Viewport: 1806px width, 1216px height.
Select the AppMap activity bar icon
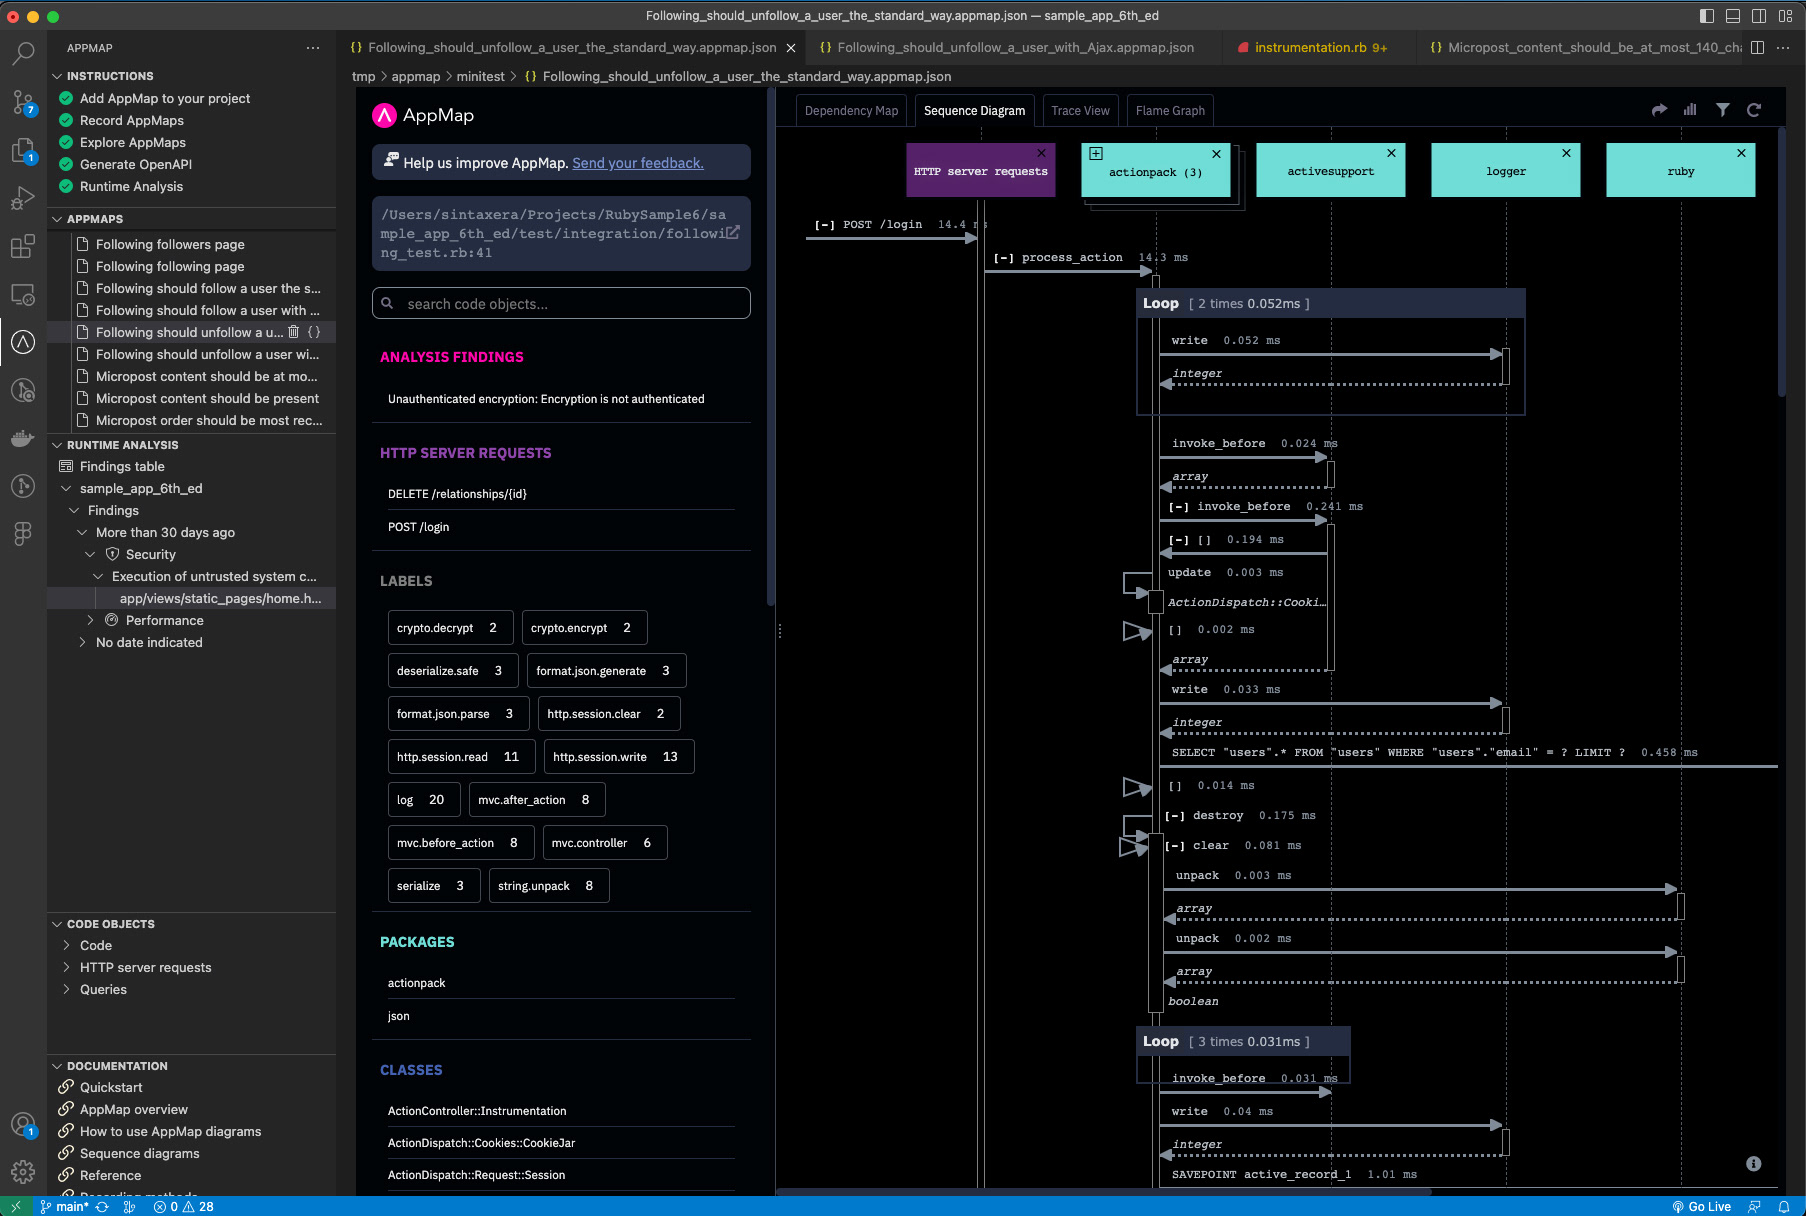(x=23, y=342)
